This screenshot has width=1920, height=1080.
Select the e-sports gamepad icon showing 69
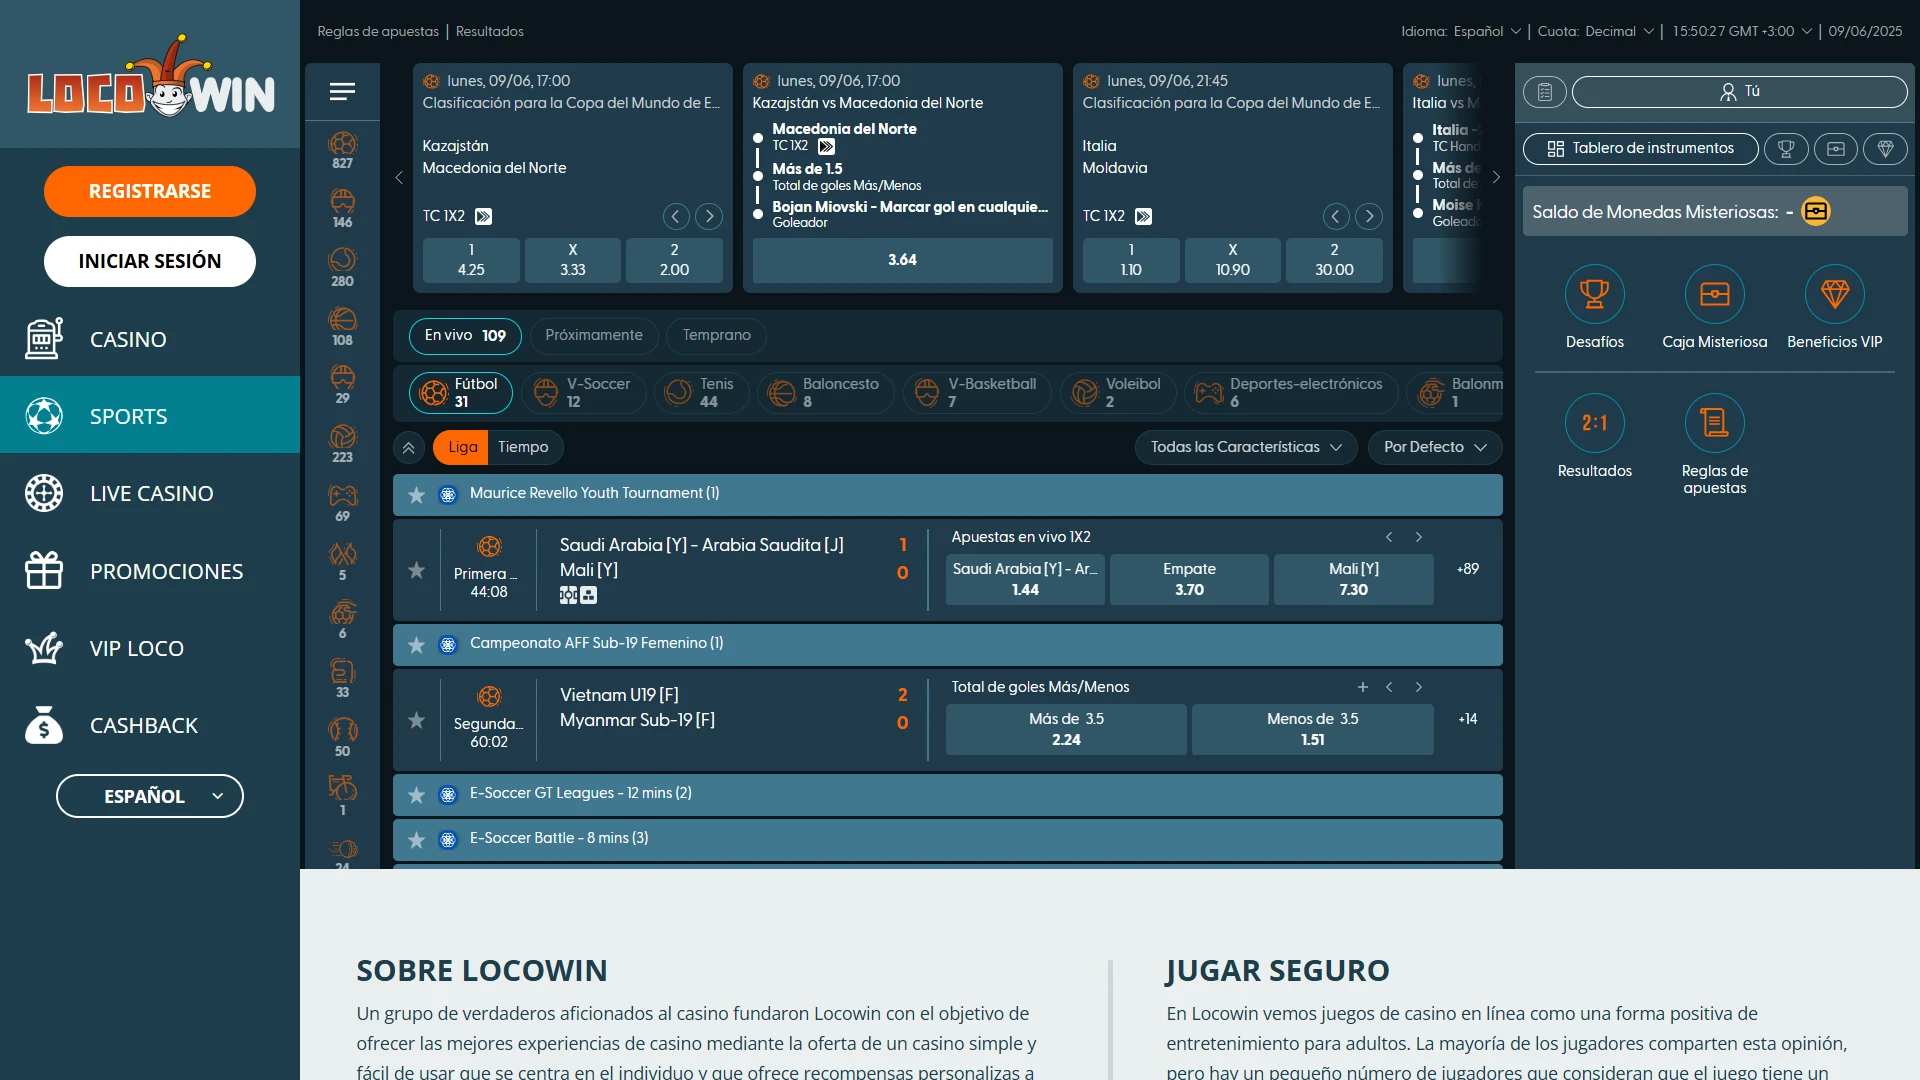point(342,503)
